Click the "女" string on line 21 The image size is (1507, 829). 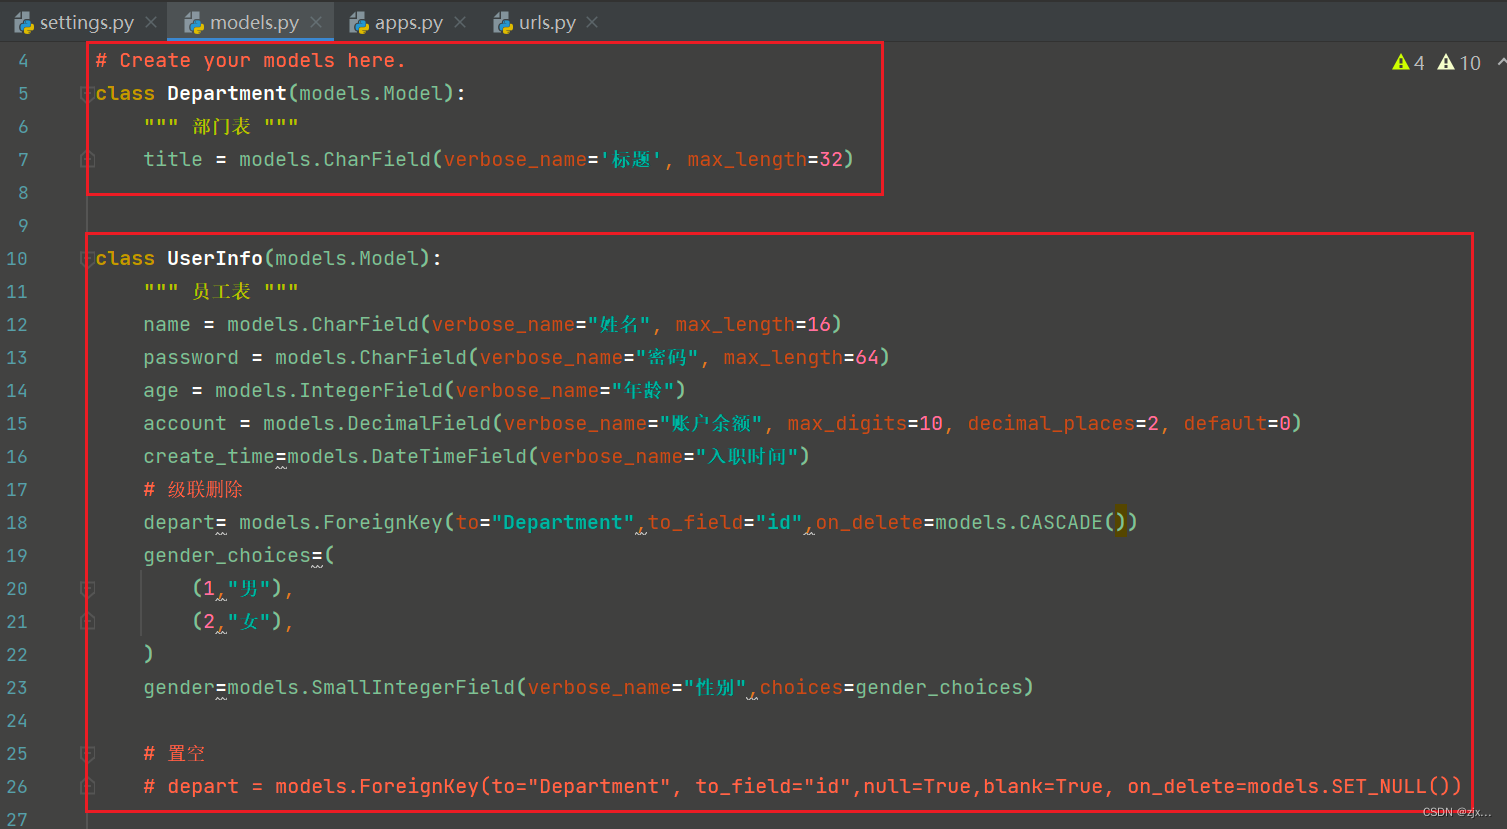(249, 622)
